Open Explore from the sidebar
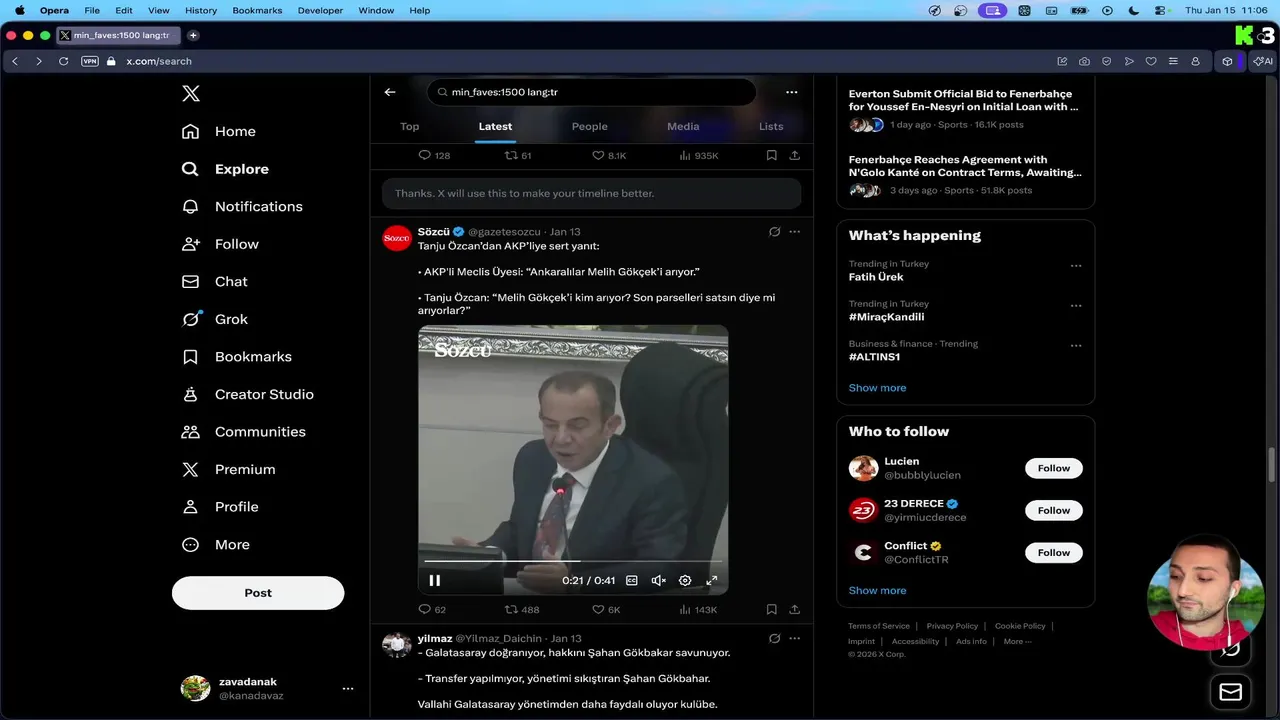1280x720 pixels. coord(225,169)
